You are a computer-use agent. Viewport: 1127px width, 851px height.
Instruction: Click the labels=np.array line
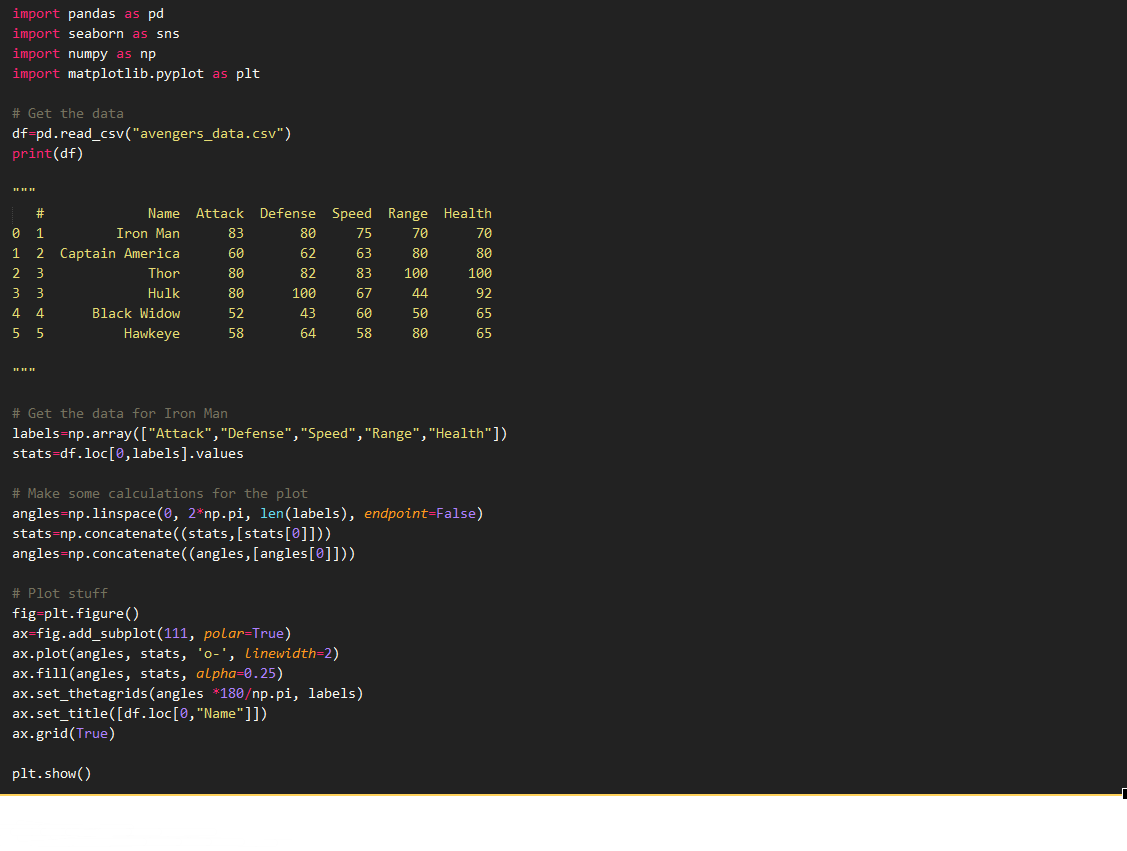(x=259, y=434)
